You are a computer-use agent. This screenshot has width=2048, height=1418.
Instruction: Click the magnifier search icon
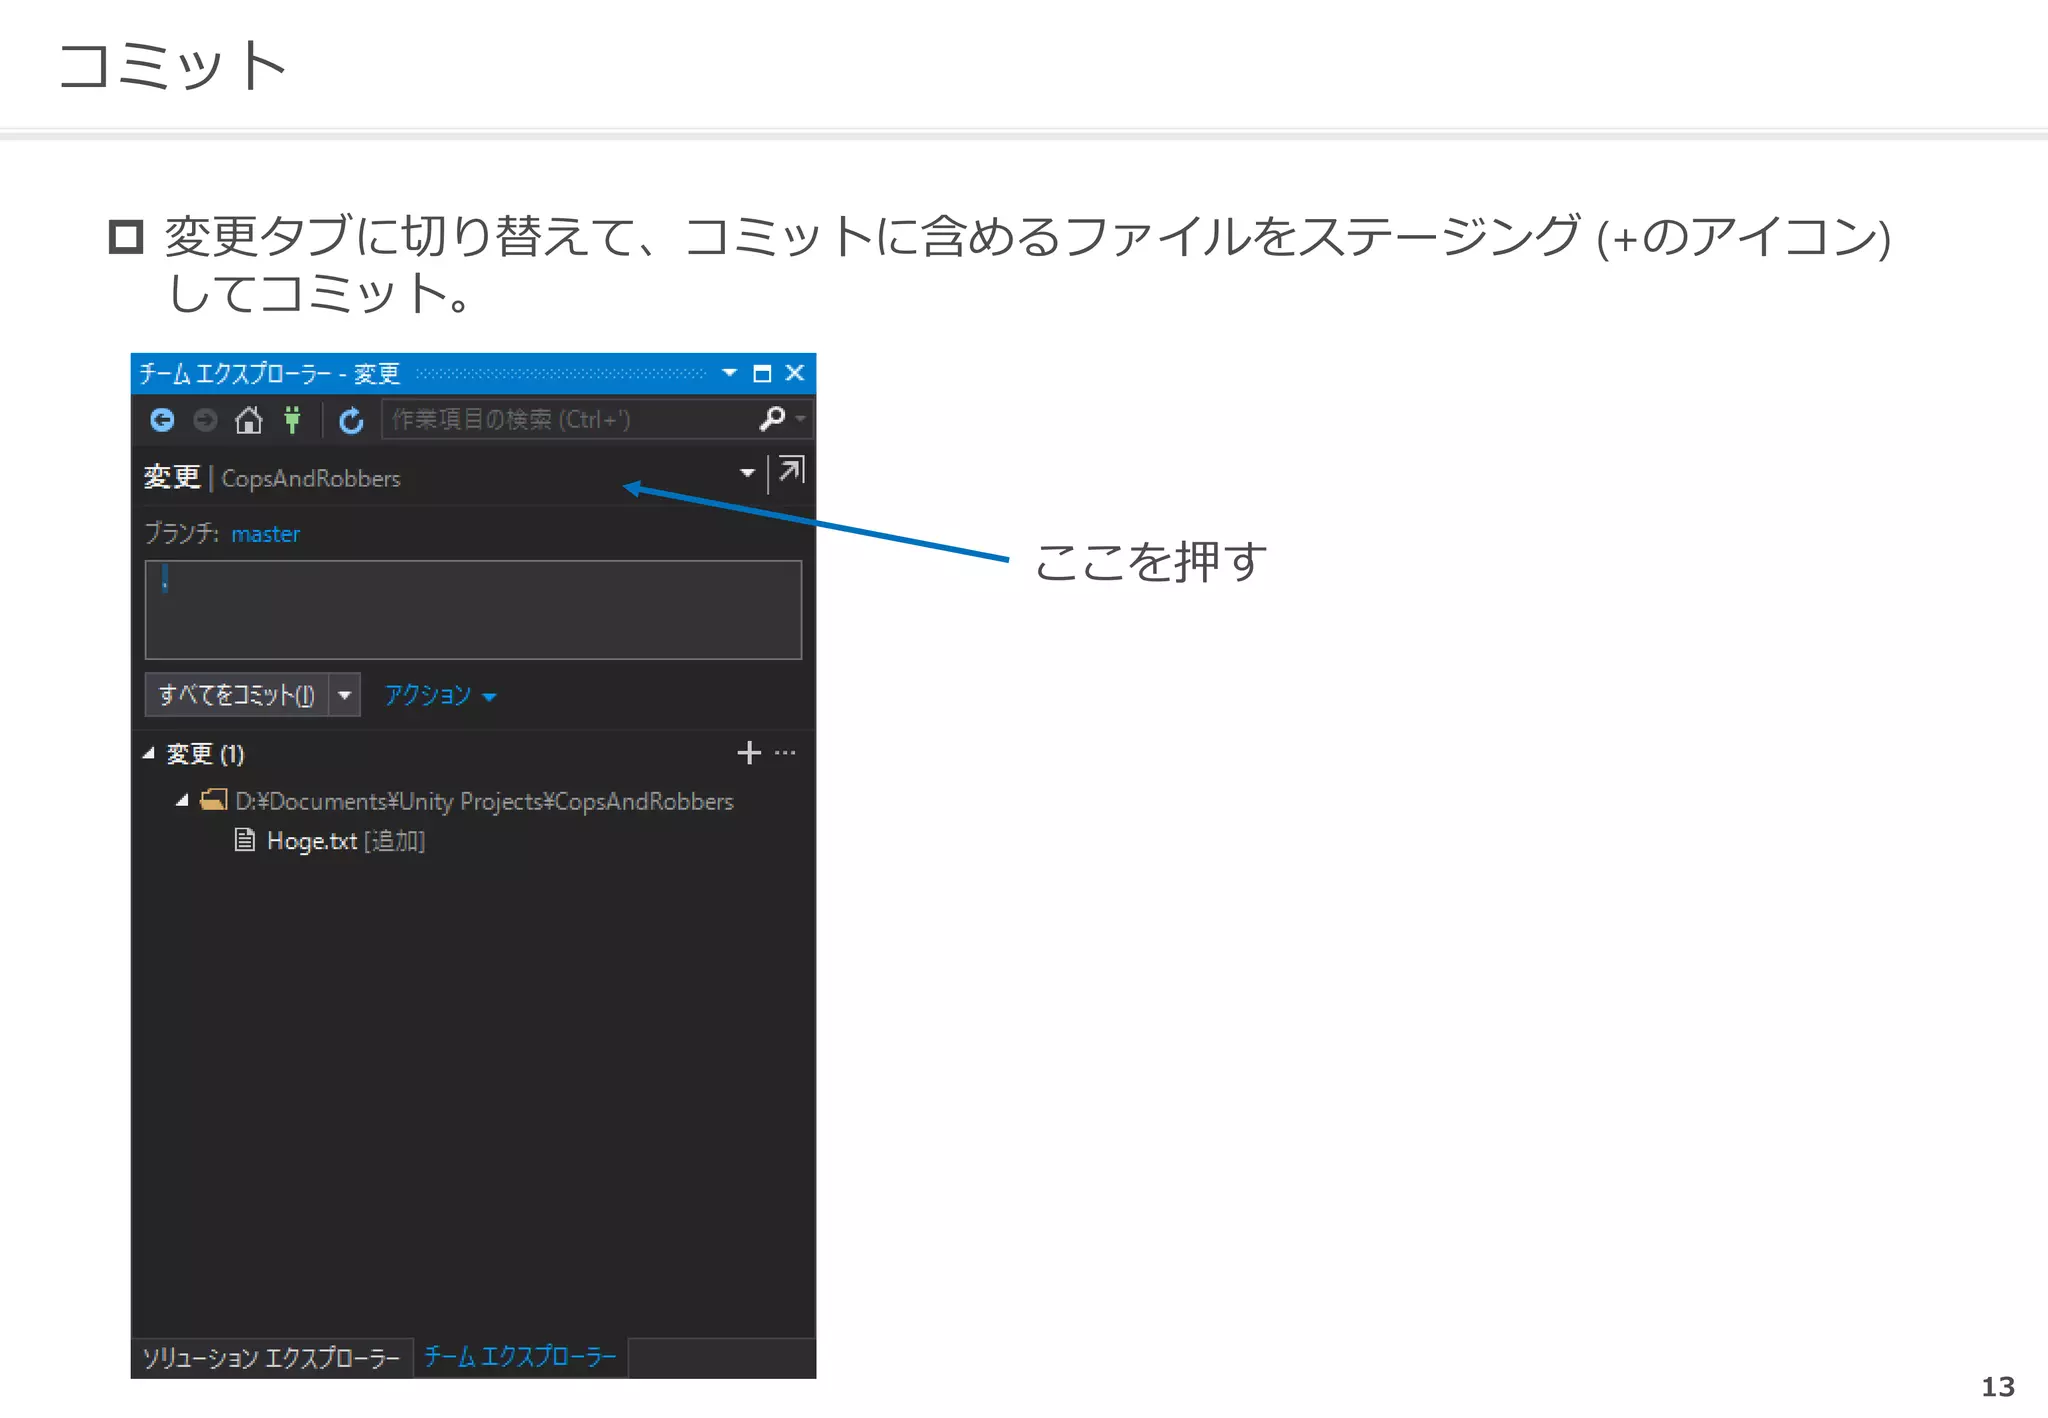click(x=772, y=419)
